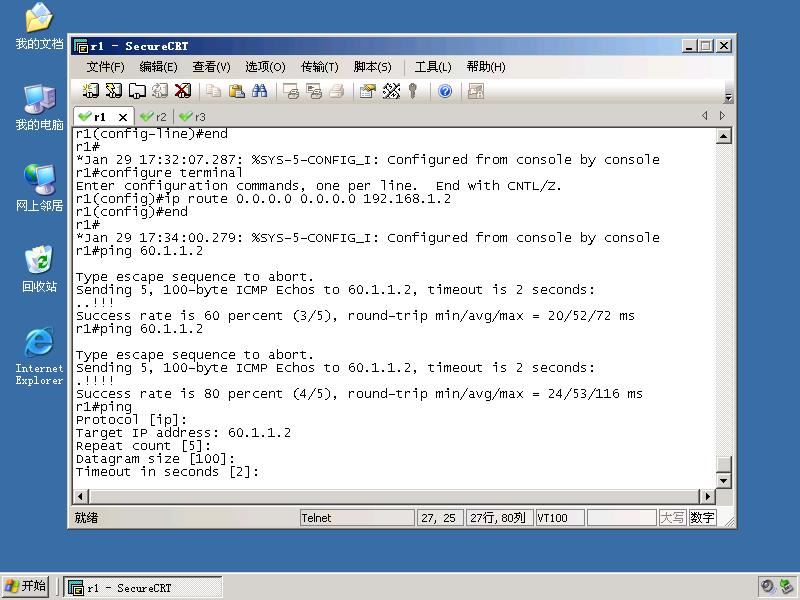Click the SecureCRT title bar system icon
This screenshot has width=800, height=600.
81,46
